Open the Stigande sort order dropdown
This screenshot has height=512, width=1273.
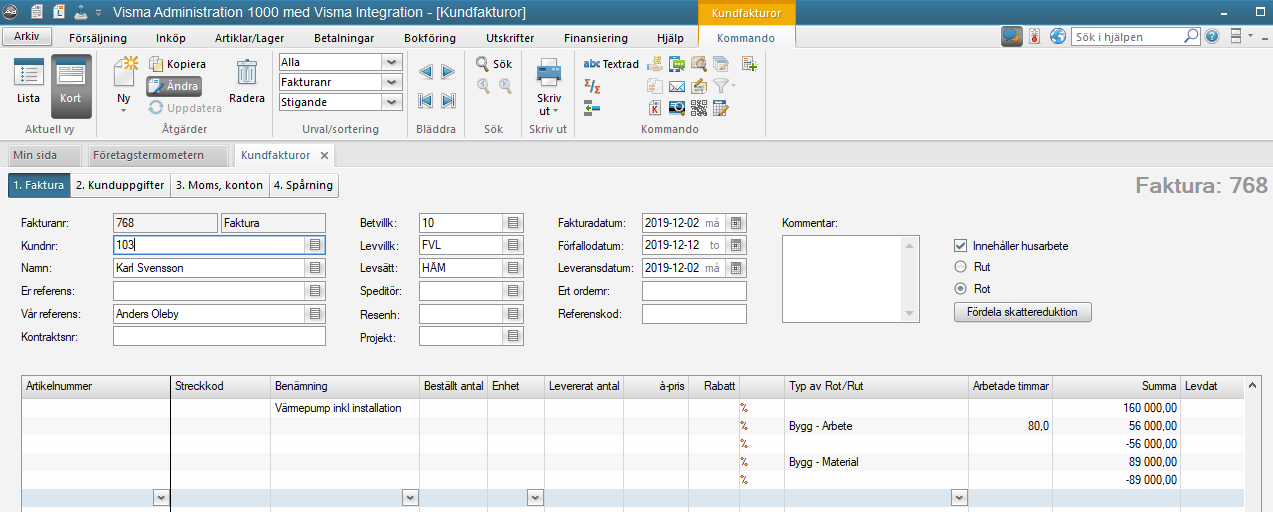392,102
